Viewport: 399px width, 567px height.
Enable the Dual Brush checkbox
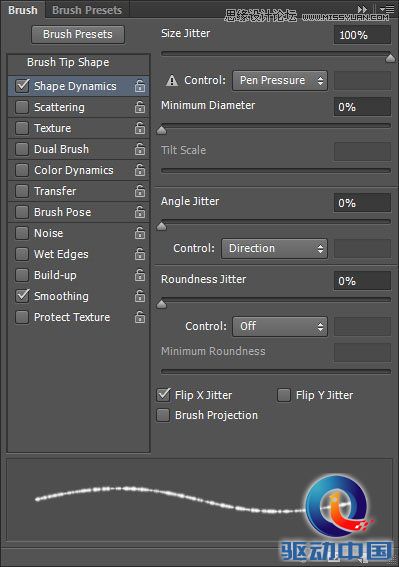coord(22,149)
